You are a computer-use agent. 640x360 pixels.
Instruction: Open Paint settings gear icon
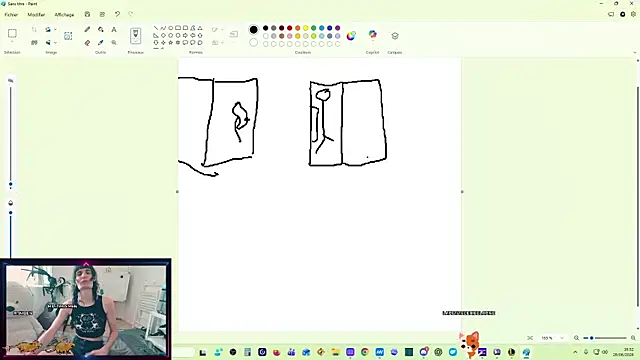tap(633, 14)
